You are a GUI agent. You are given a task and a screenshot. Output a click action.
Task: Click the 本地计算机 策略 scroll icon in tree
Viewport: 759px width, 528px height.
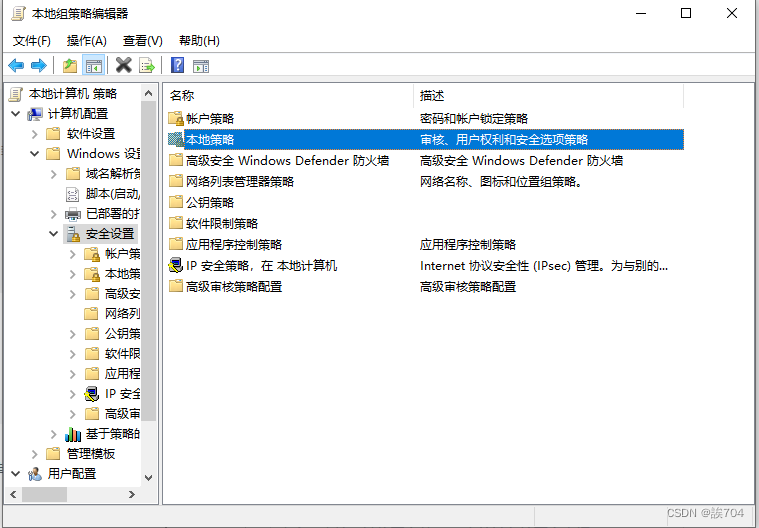click(16, 93)
